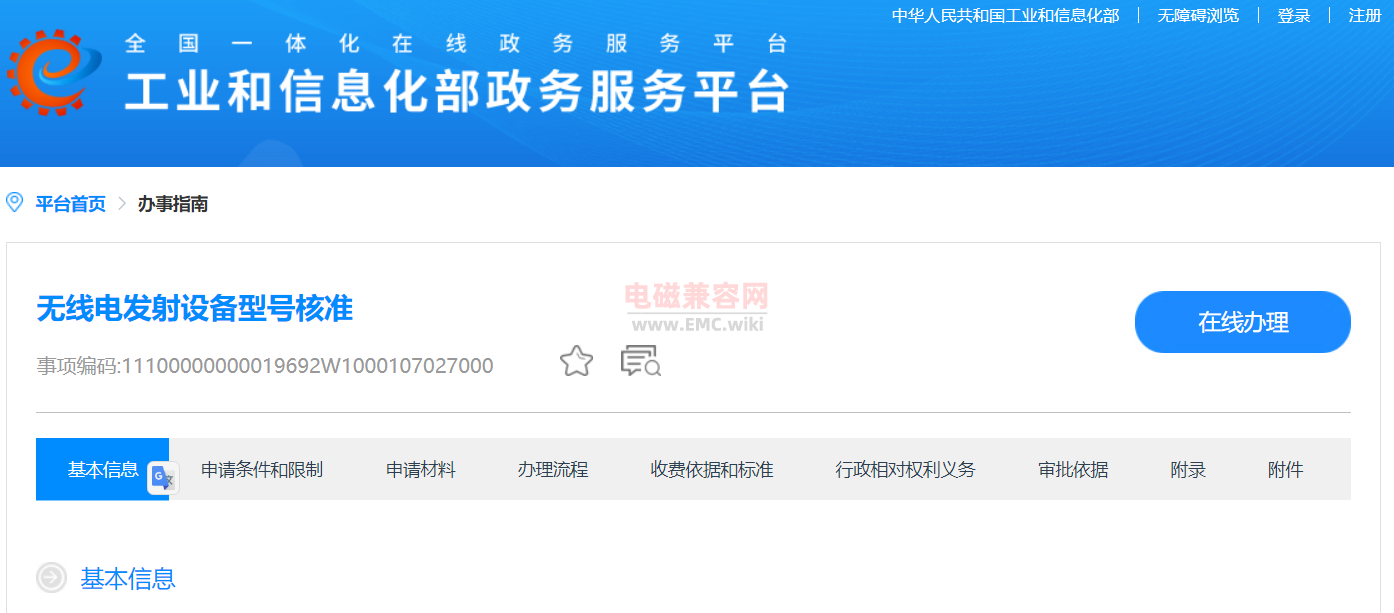Open the 注册 registration link
Viewport: 1394px width, 613px height.
[x=1365, y=15]
